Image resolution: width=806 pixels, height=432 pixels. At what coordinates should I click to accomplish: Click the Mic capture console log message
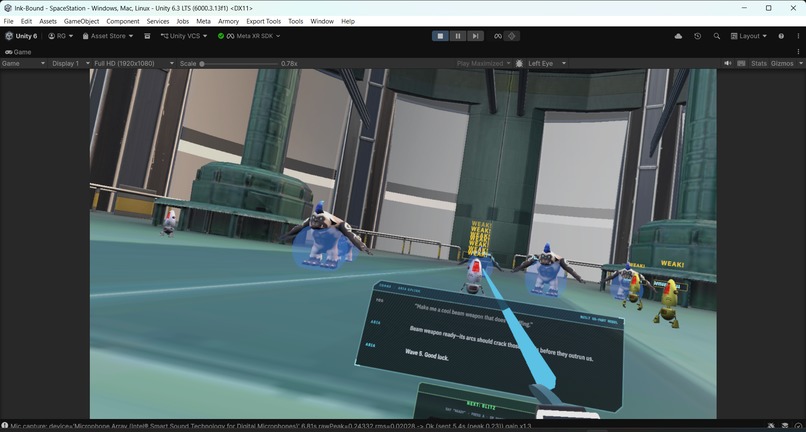pyautogui.click(x=271, y=426)
